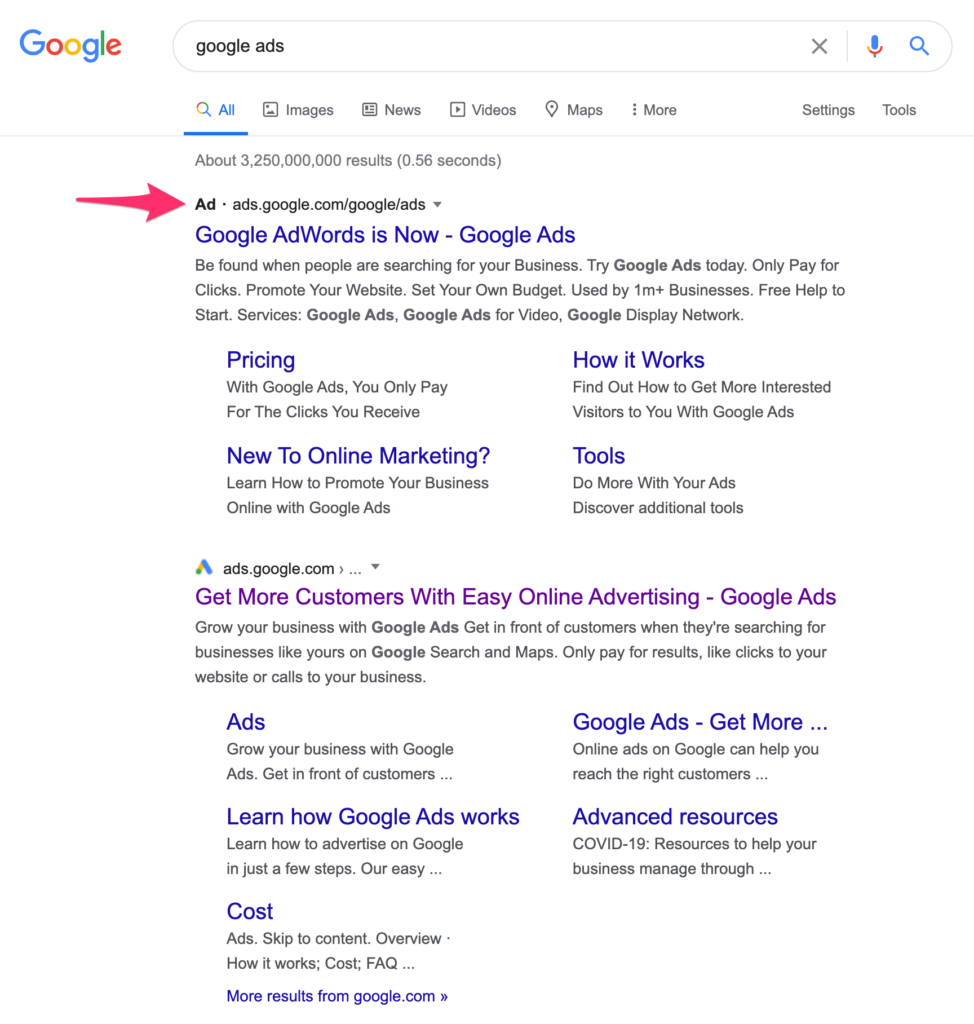Click 'Learn how Google Ads works' link

click(x=373, y=817)
